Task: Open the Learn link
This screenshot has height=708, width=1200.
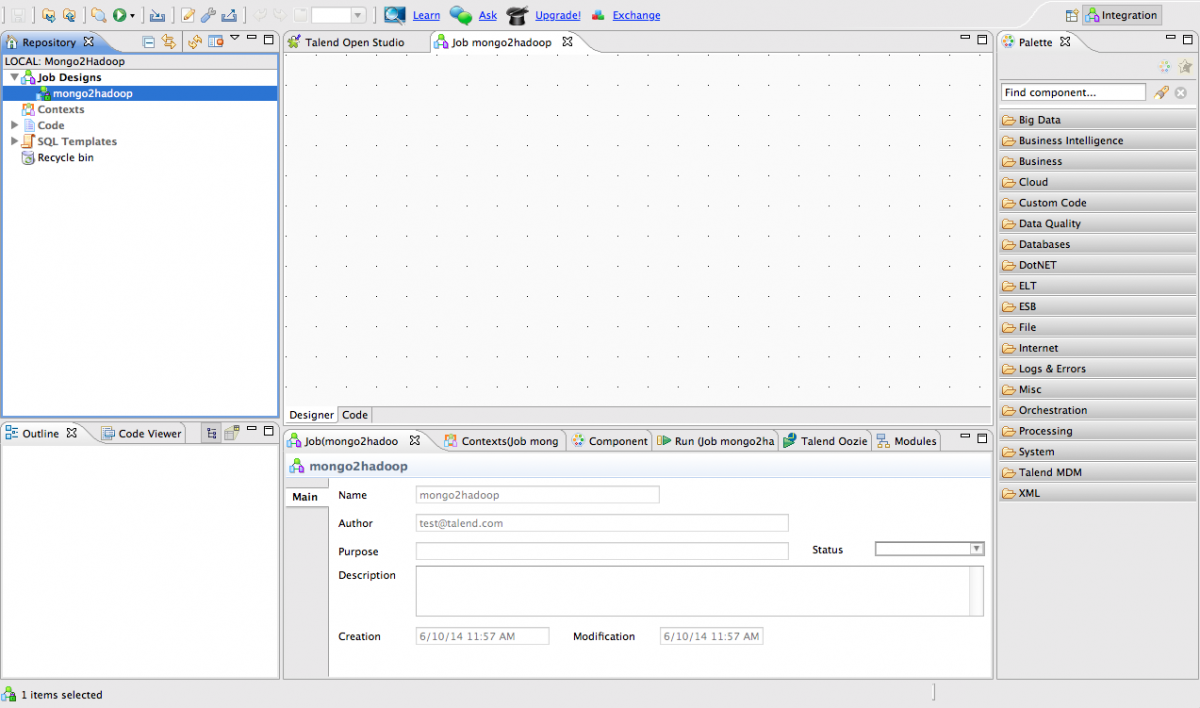Action: 426,15
